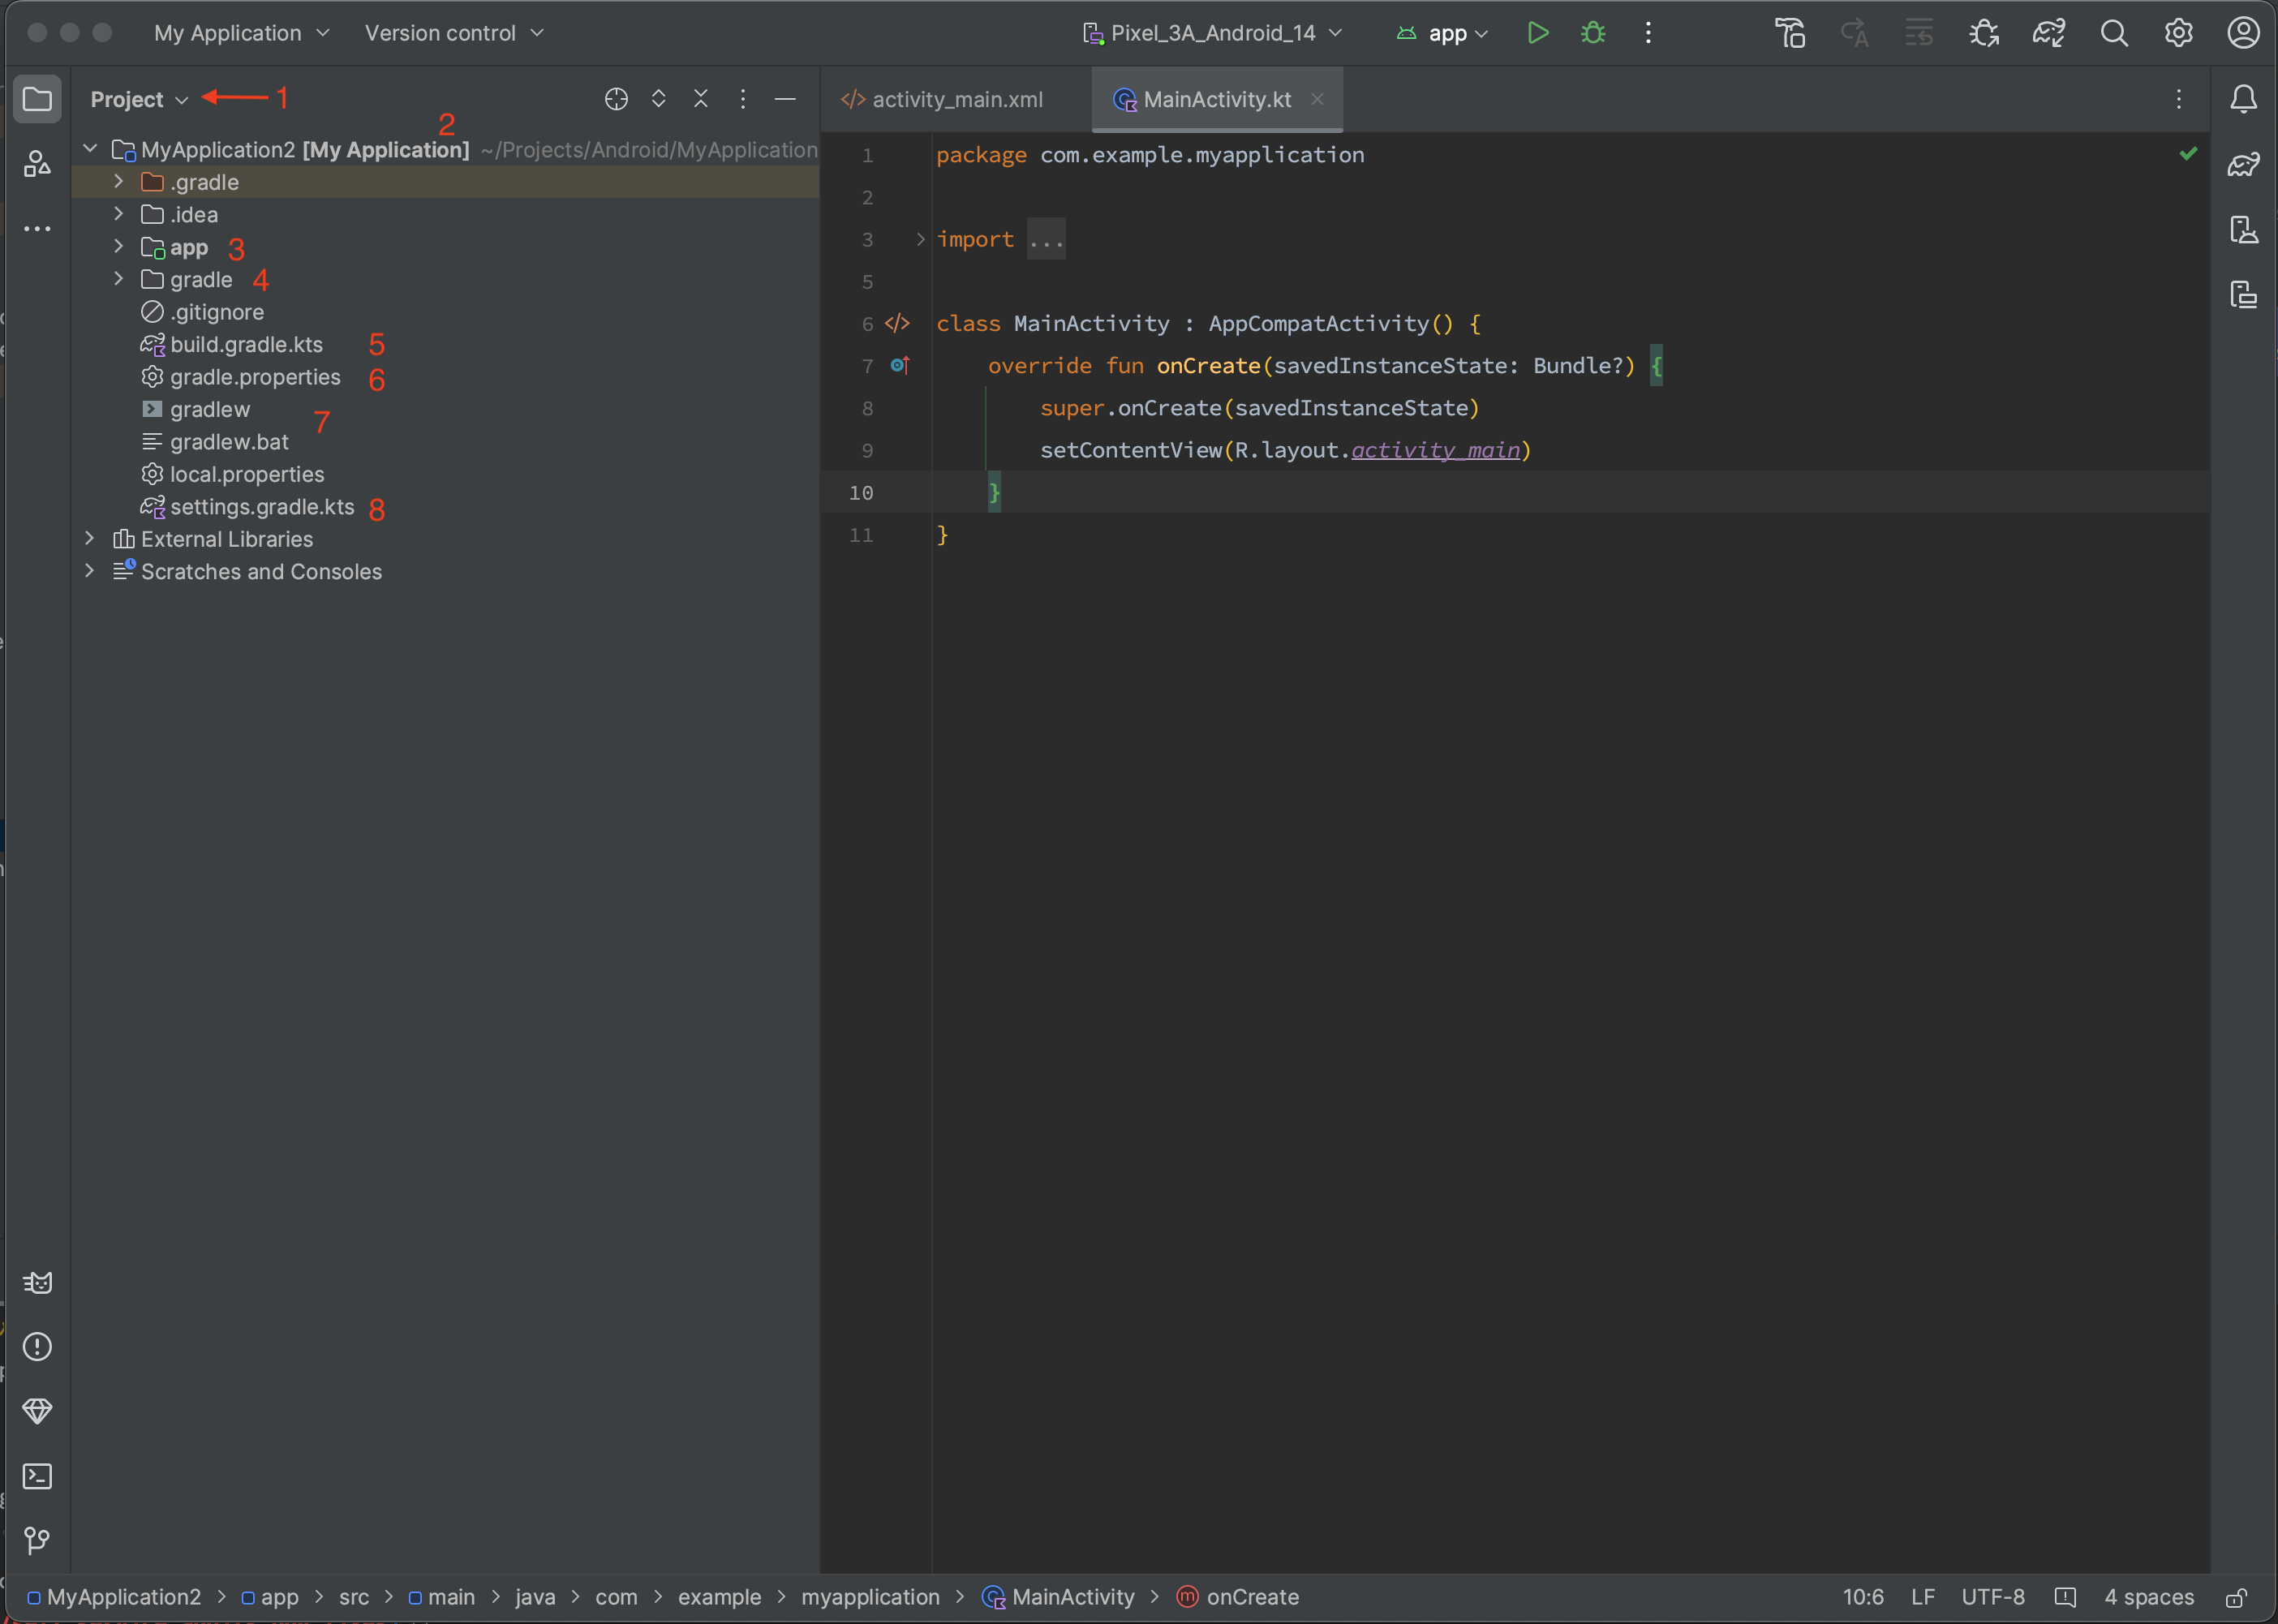Click on settings.gradle.kts file
The image size is (2278, 1624).
pyautogui.click(x=262, y=506)
